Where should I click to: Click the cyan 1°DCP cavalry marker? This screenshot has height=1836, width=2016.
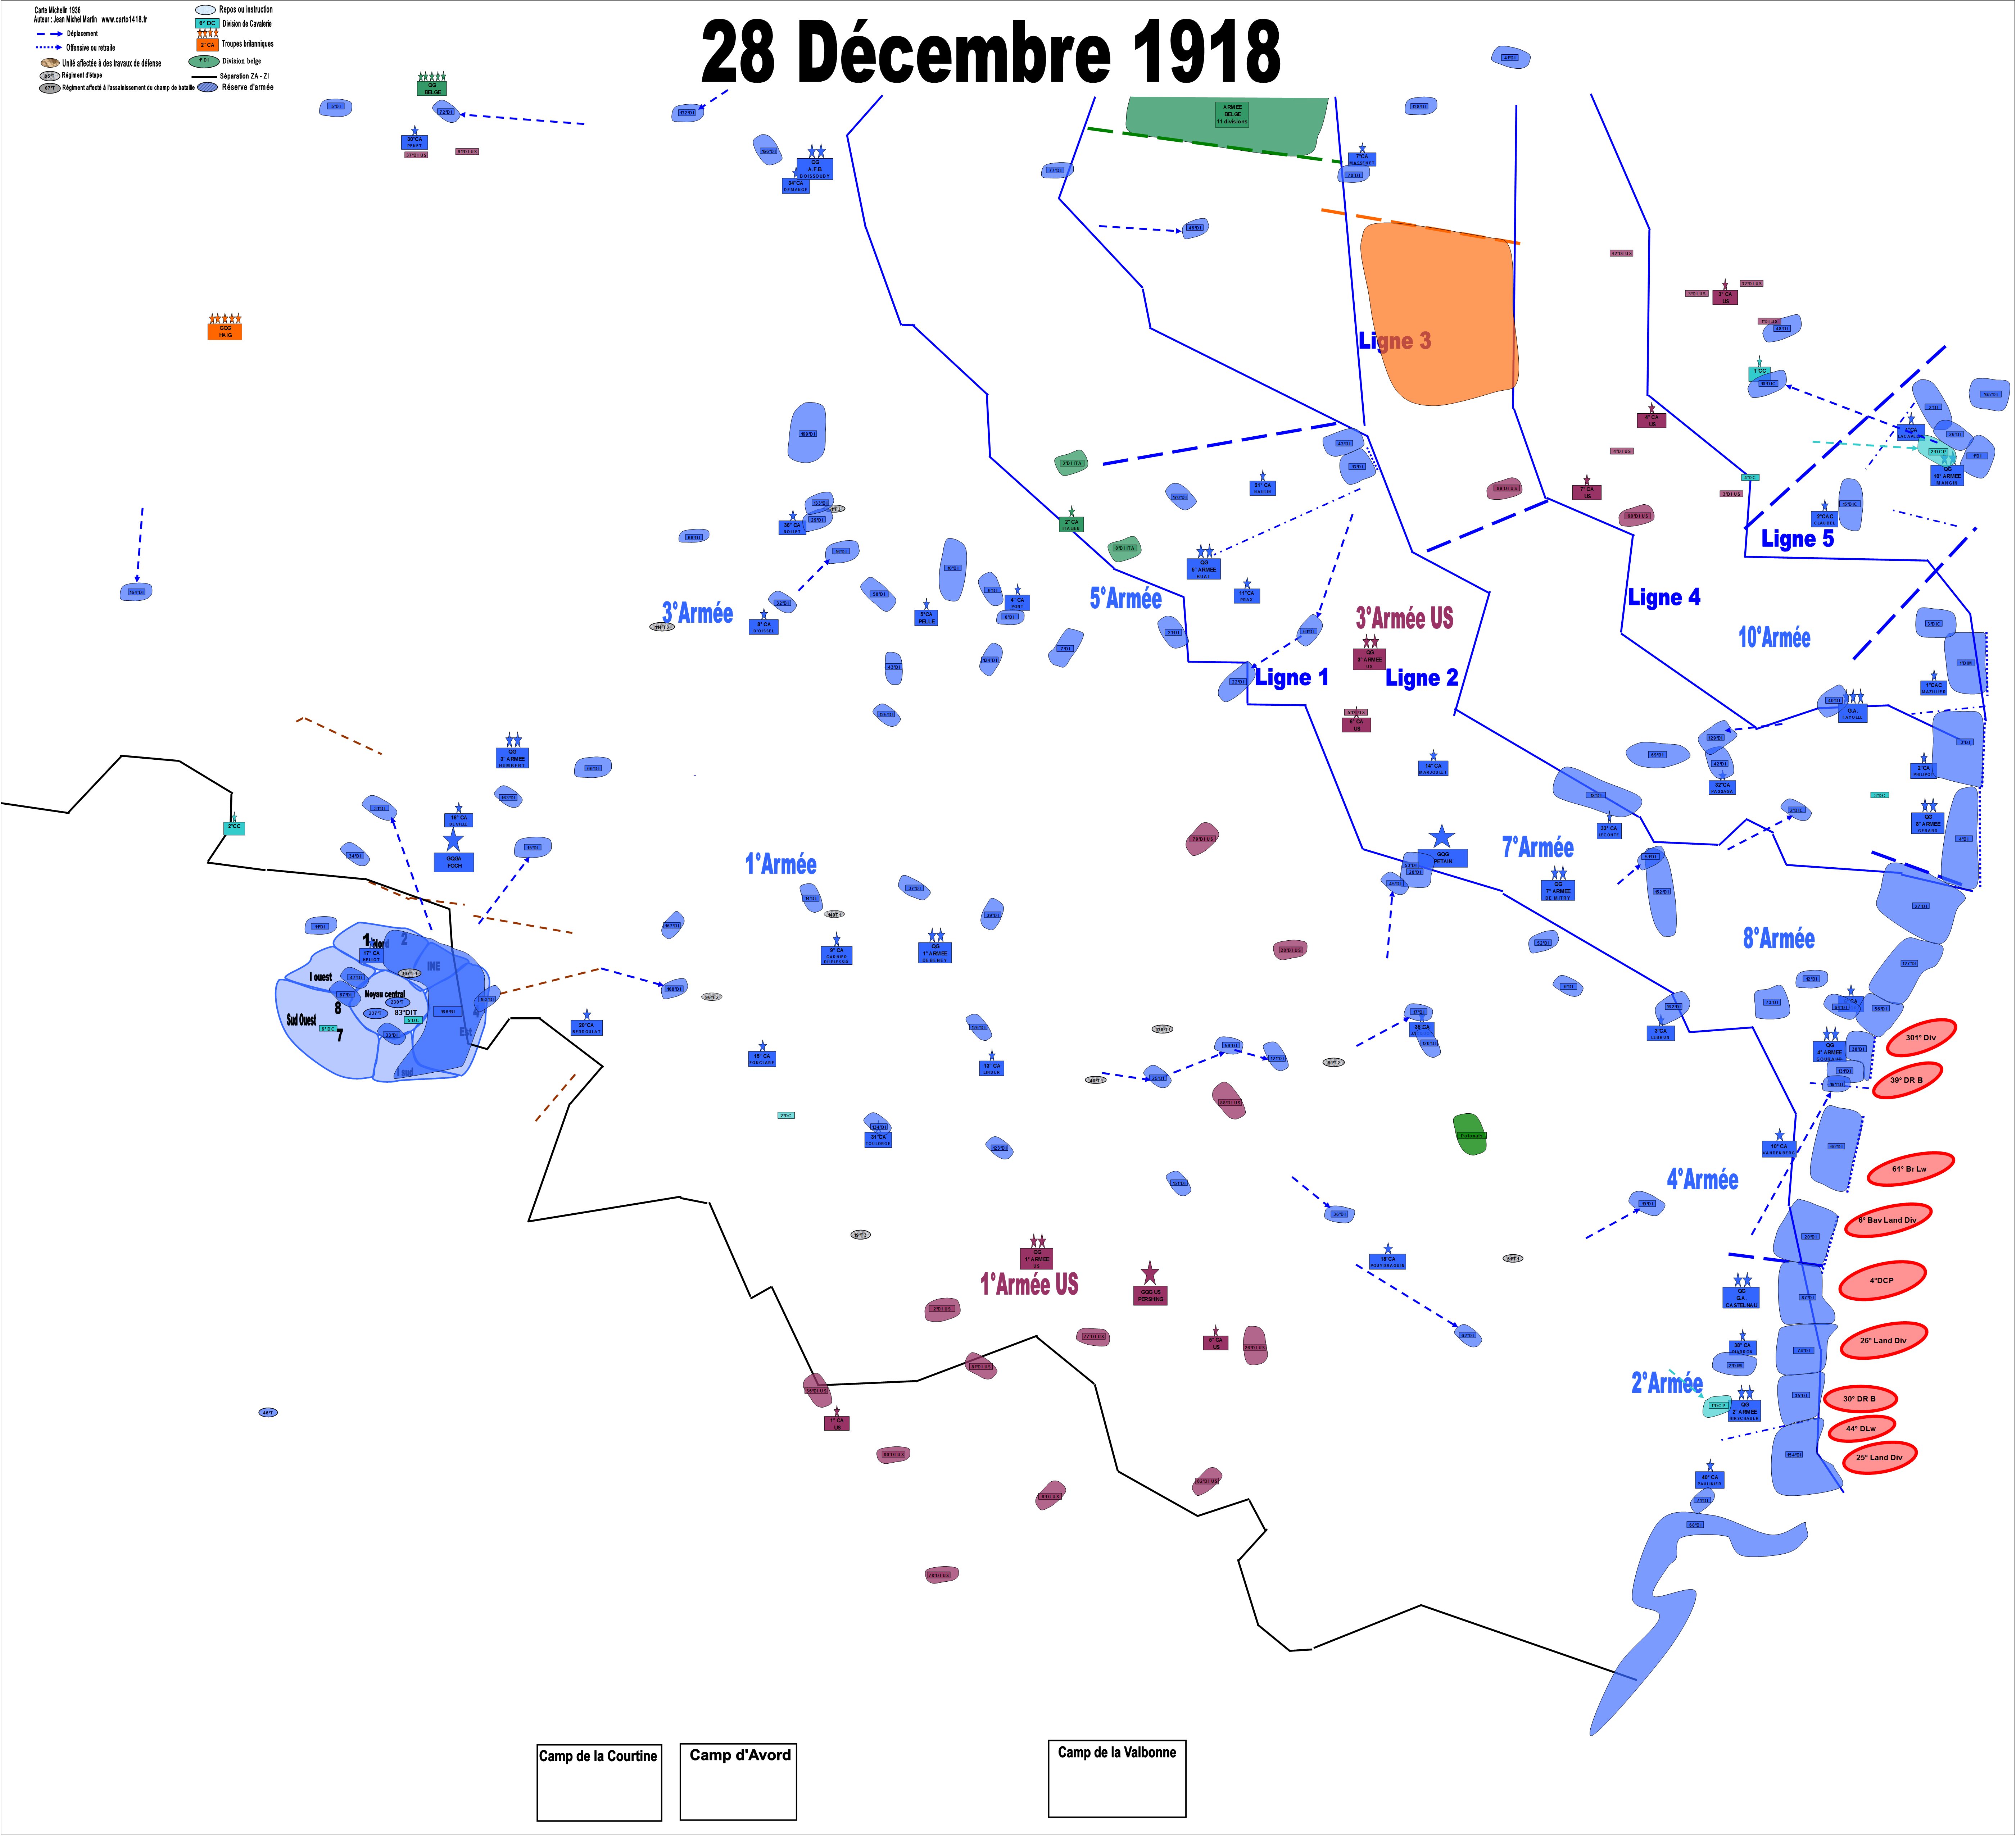[x=1717, y=1406]
